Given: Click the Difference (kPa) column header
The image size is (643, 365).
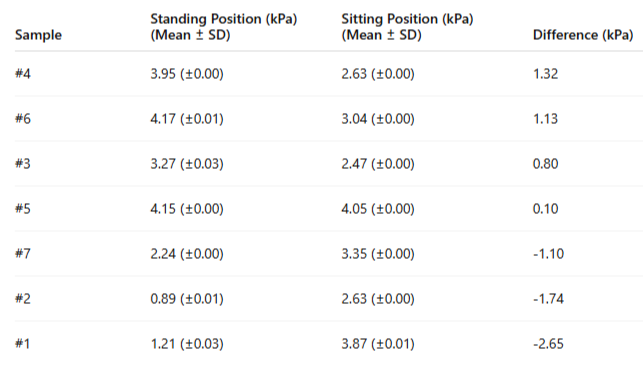Looking at the screenshot, I should pos(583,35).
